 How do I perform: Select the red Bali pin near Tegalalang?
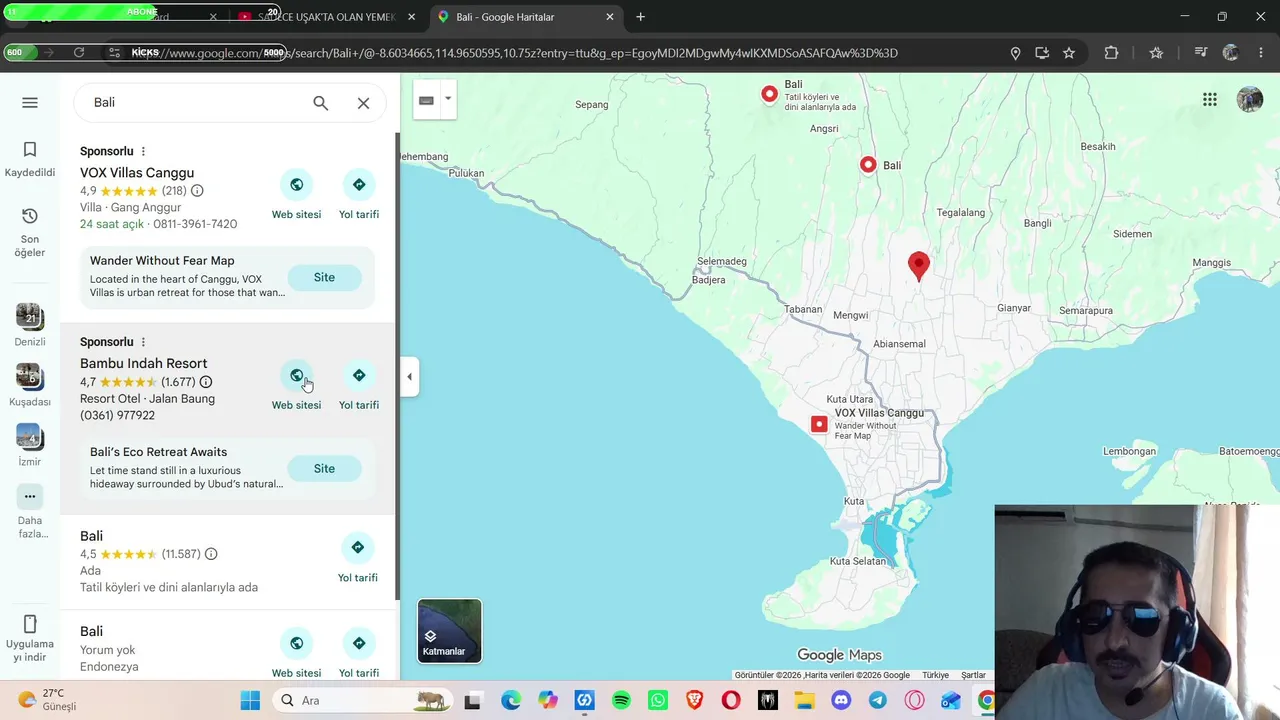(868, 165)
